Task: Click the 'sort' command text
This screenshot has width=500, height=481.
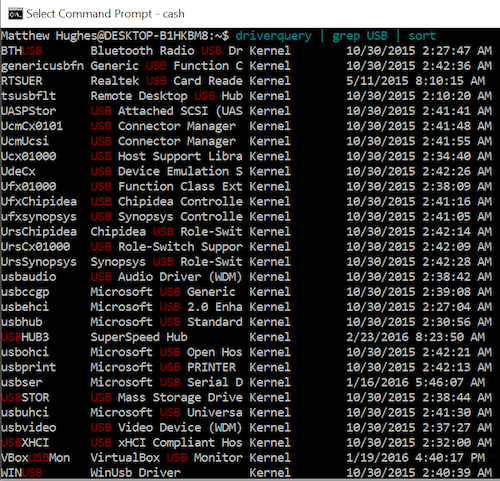Action: [422, 36]
